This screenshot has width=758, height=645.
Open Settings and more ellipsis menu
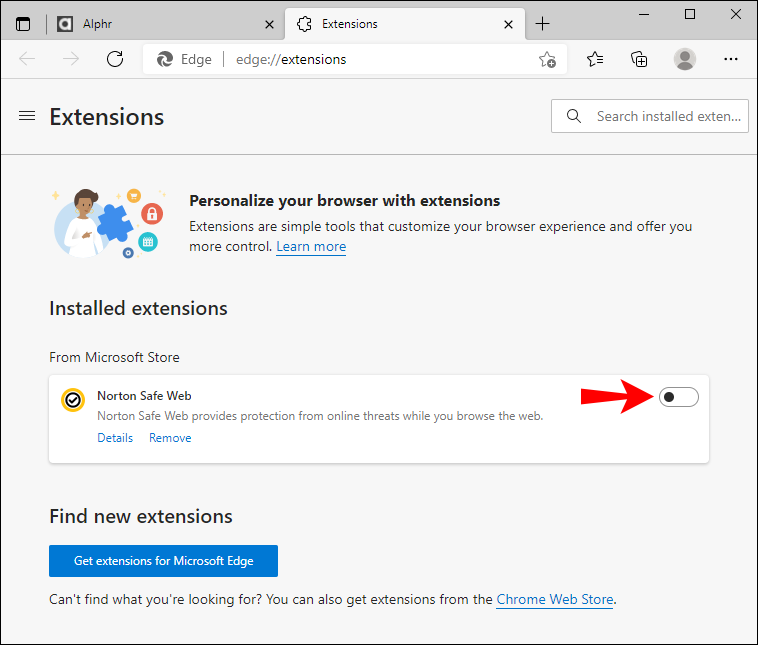730,59
